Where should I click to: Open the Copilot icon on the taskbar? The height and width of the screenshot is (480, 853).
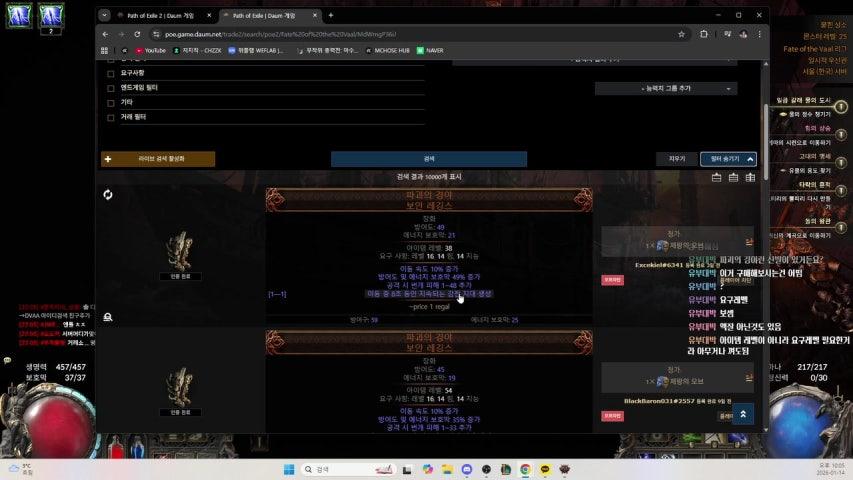tap(428, 469)
